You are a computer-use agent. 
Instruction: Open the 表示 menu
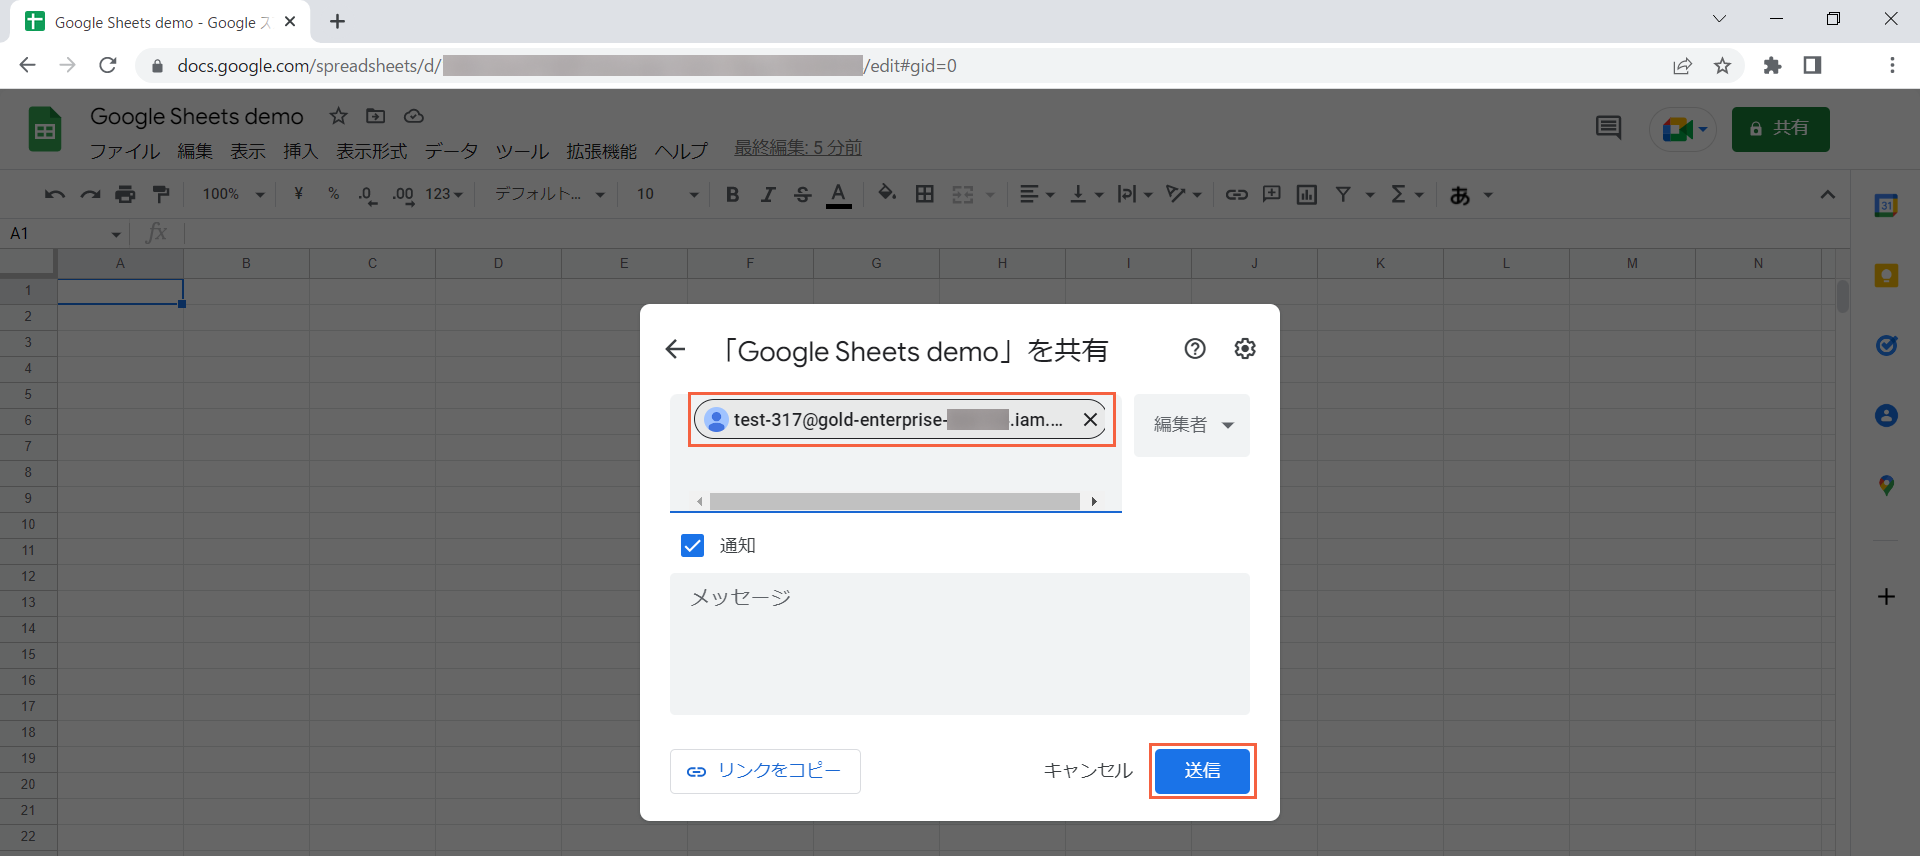pos(248,151)
